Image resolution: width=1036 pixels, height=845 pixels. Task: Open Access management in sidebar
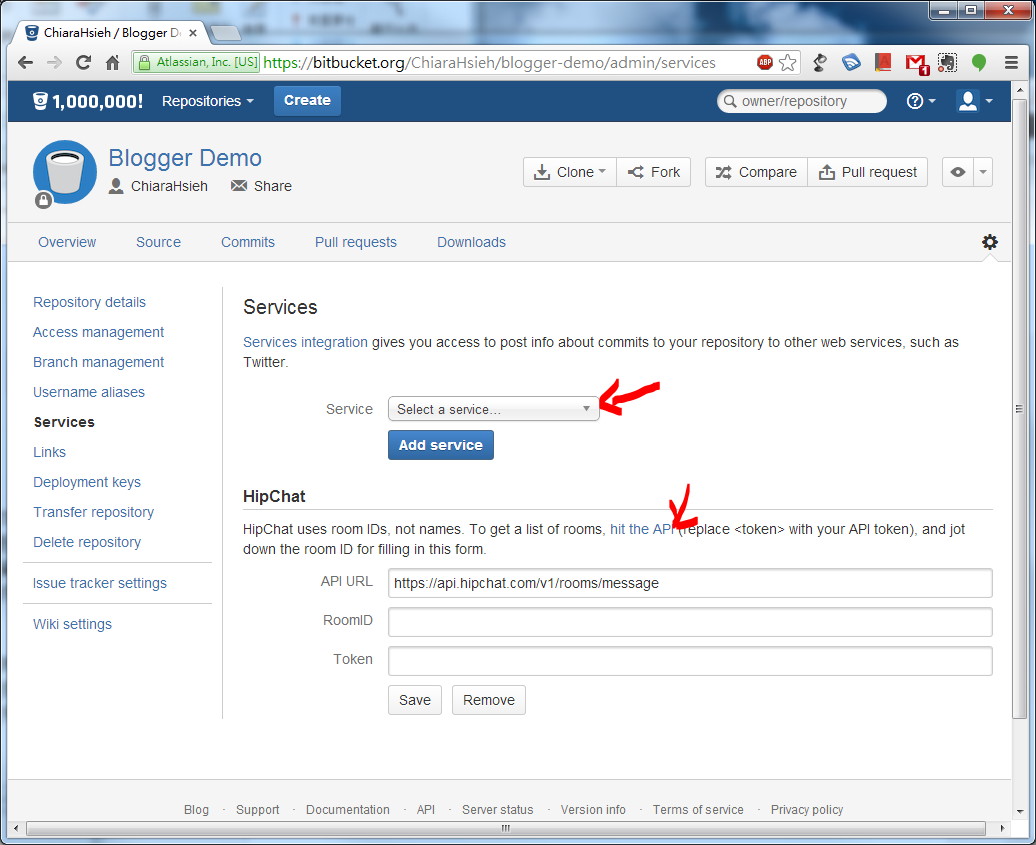98,332
